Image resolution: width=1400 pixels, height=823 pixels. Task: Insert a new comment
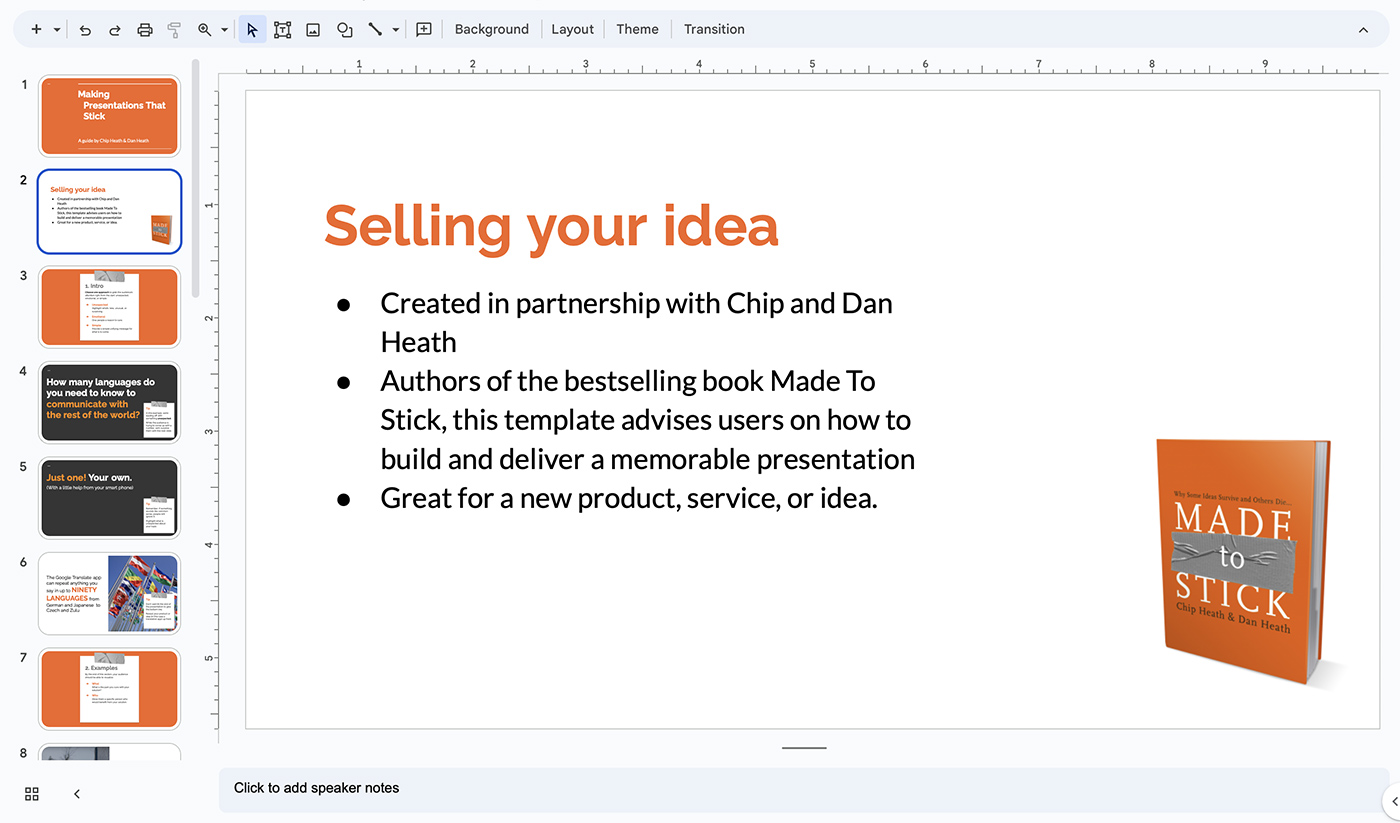pos(423,29)
